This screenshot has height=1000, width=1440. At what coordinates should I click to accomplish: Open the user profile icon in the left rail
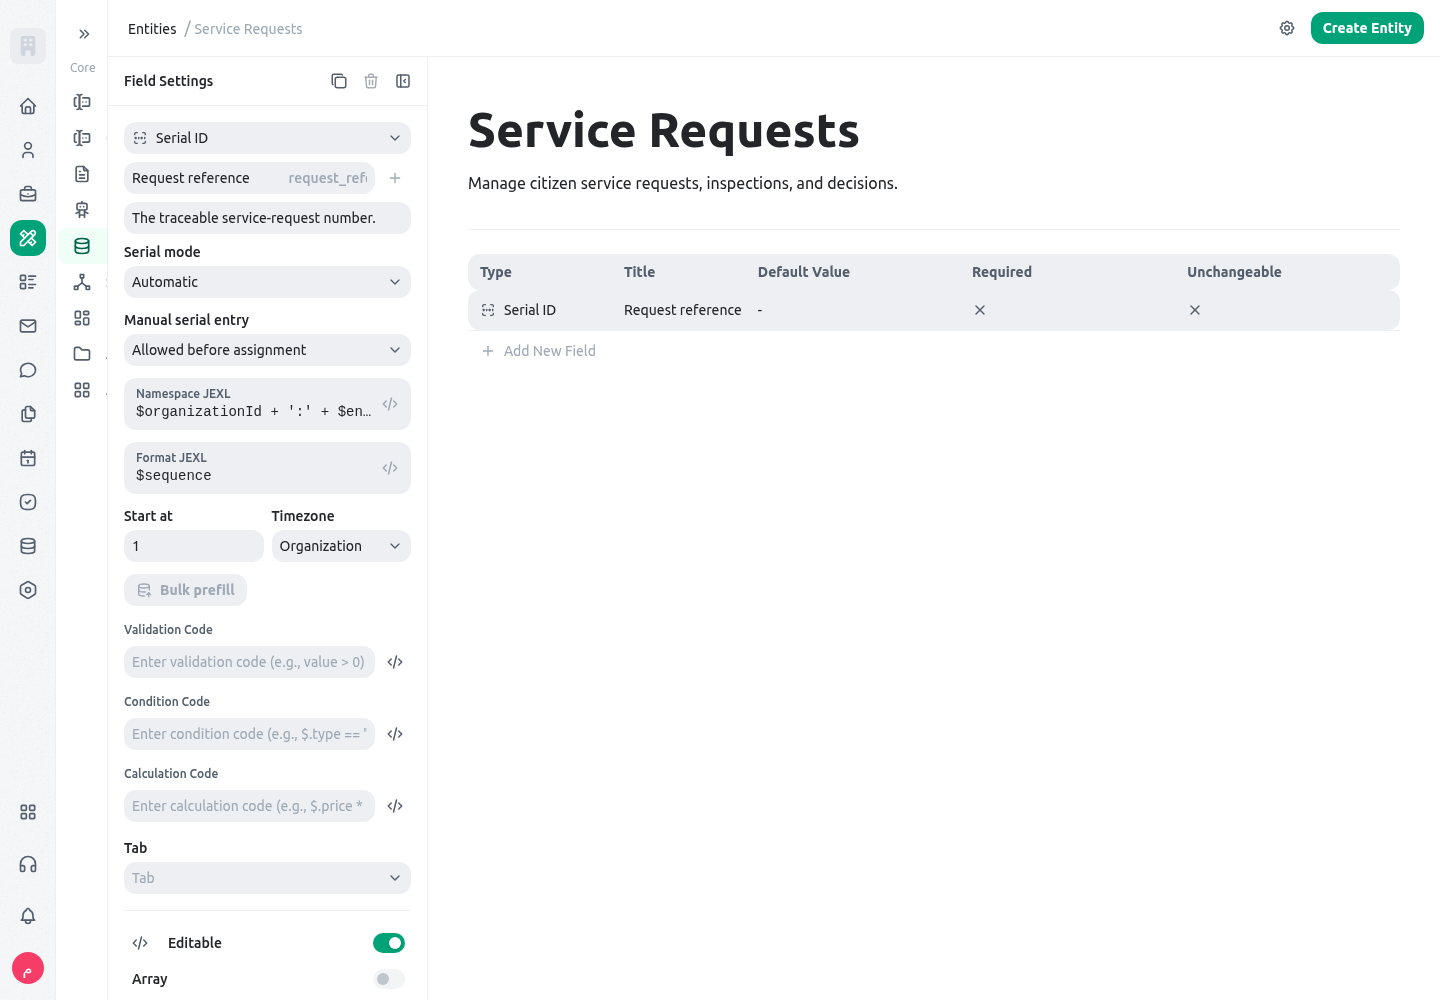tap(28, 150)
